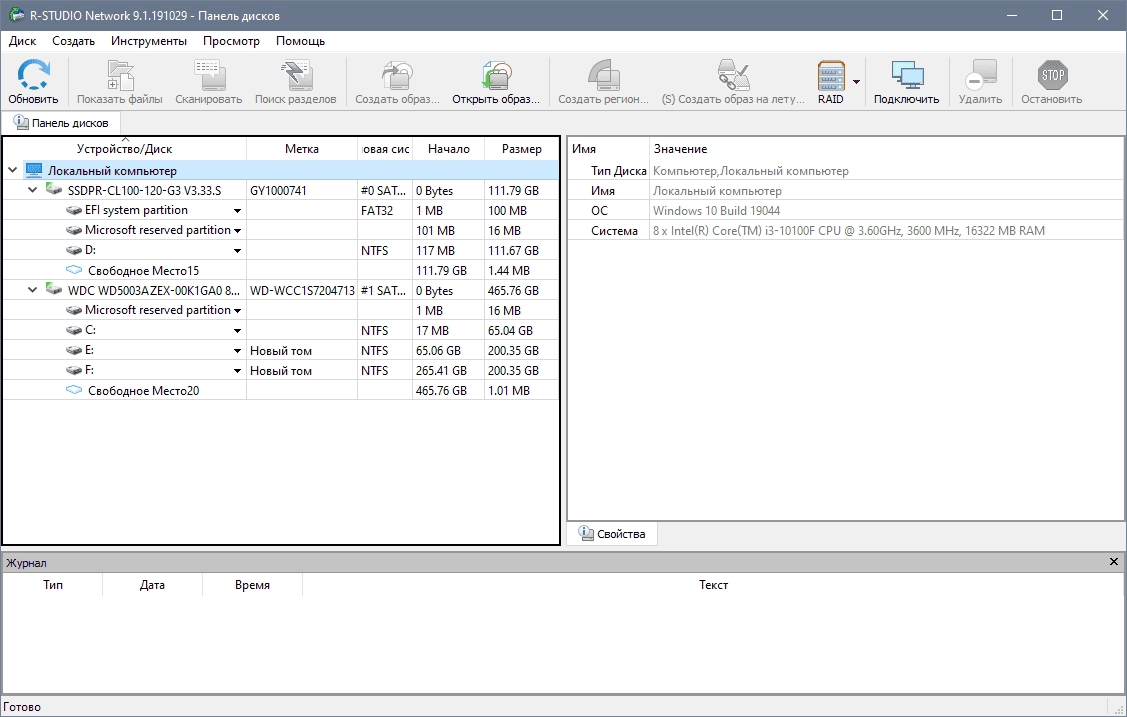The height and width of the screenshot is (717, 1127).
Task: Open the Помощь menu
Action: [300, 41]
